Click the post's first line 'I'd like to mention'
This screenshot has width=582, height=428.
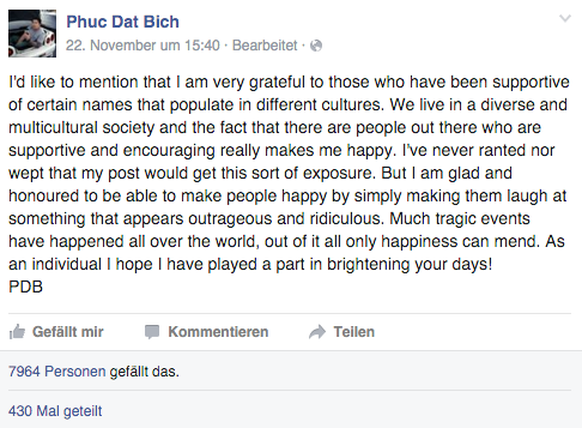(288, 82)
